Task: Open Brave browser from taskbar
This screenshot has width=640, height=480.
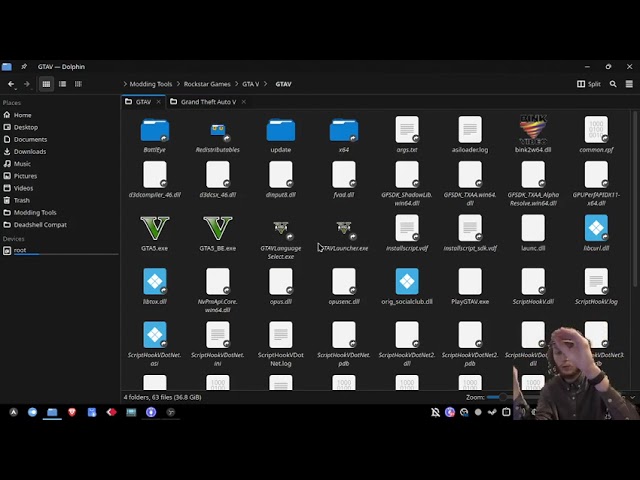Action: 72,412
